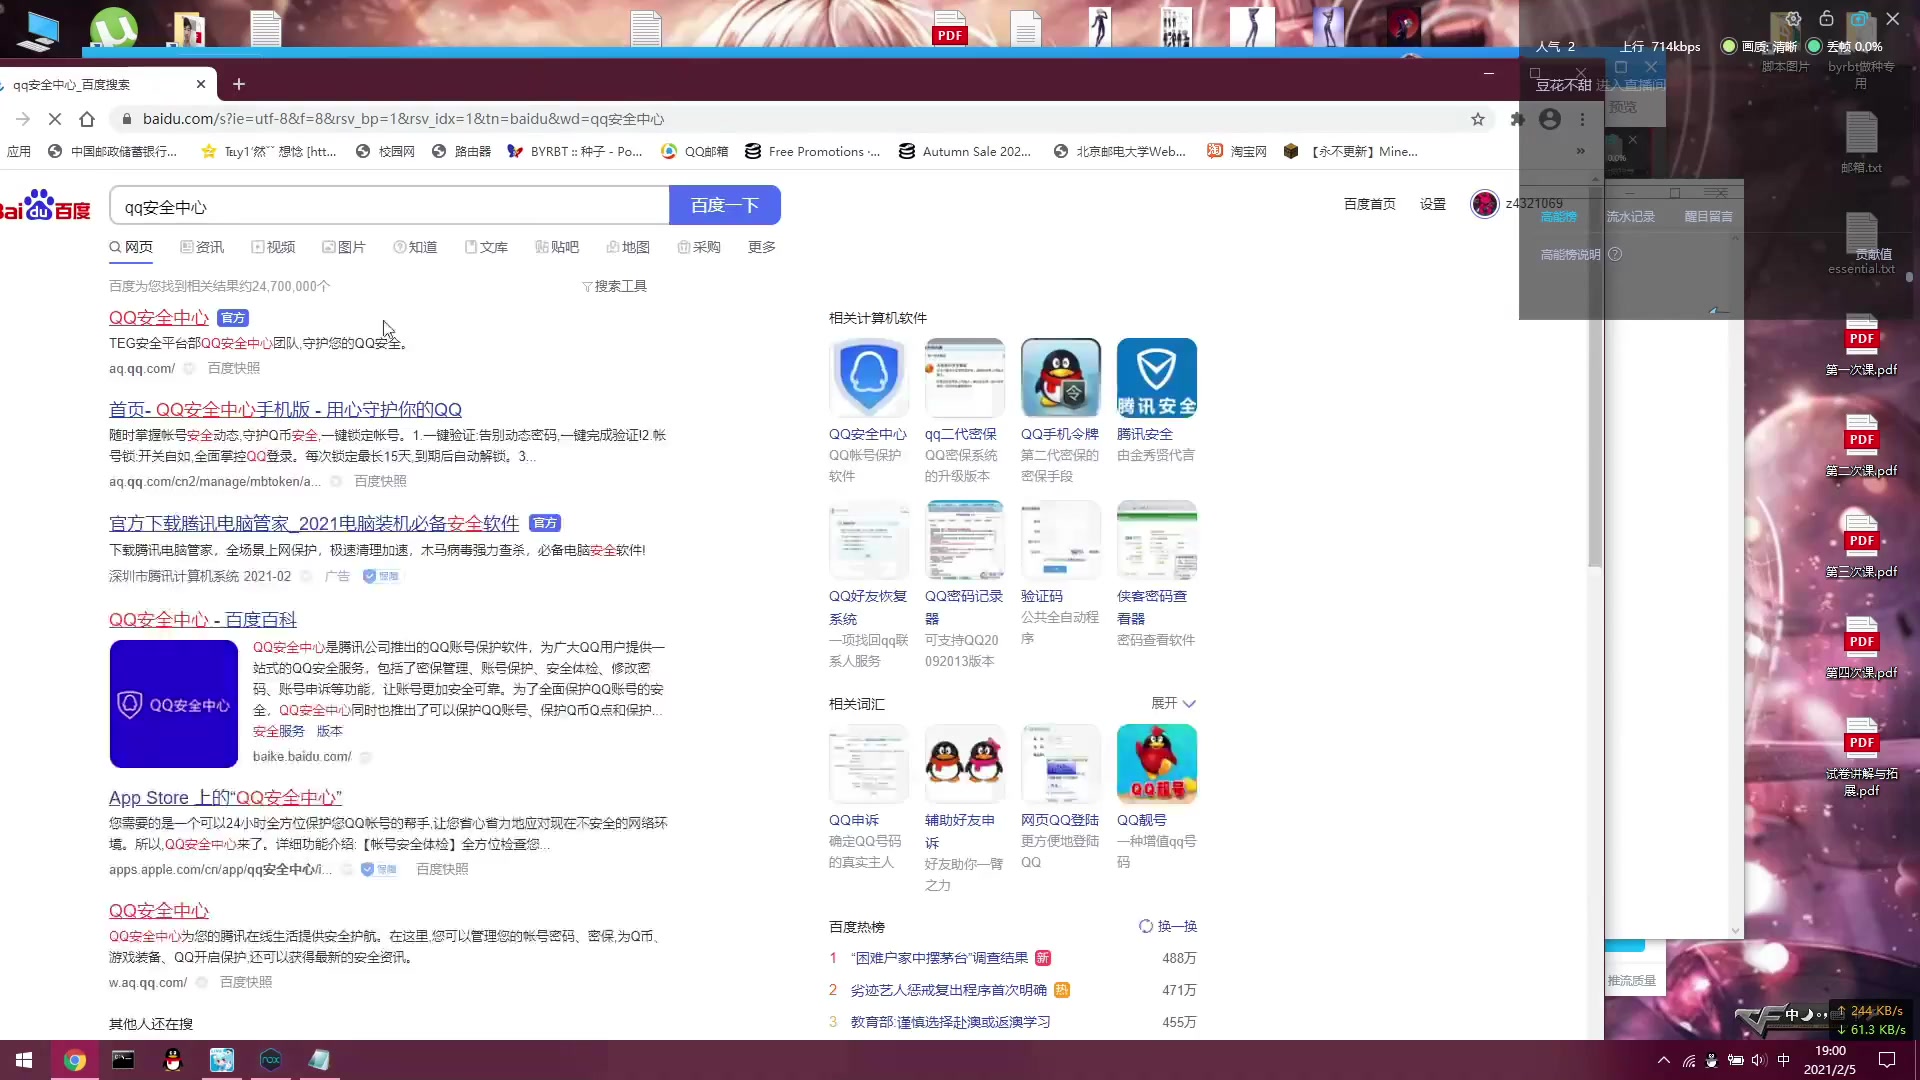Open 百度快照 under aq.qq.com result

point(233,369)
